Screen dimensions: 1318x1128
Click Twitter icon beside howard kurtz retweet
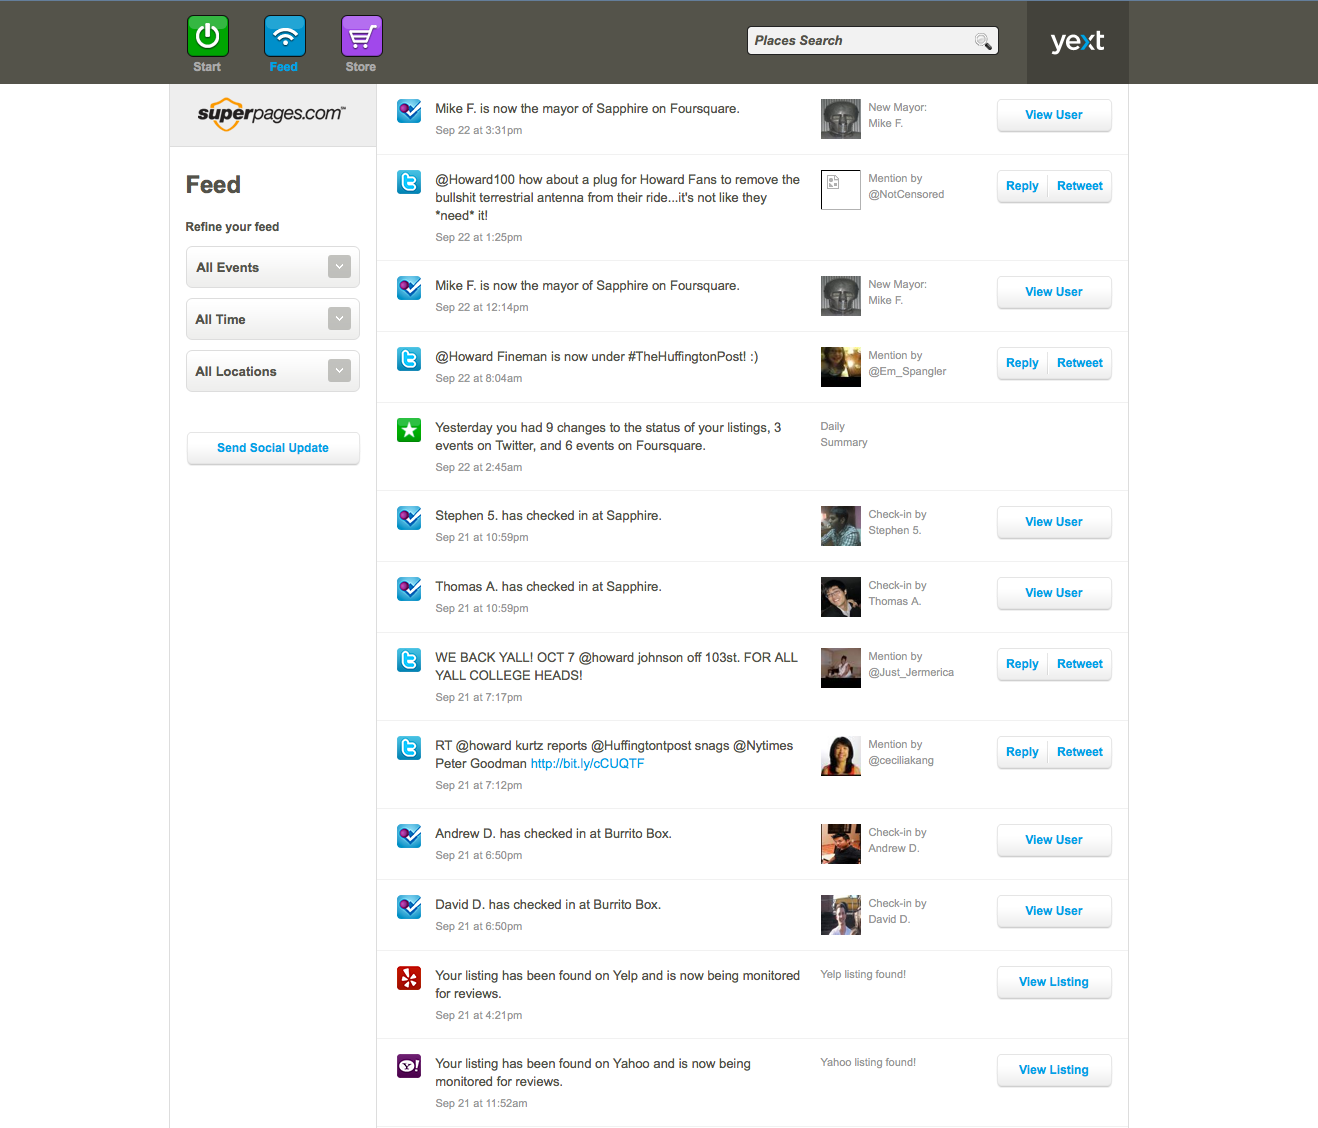tap(409, 748)
